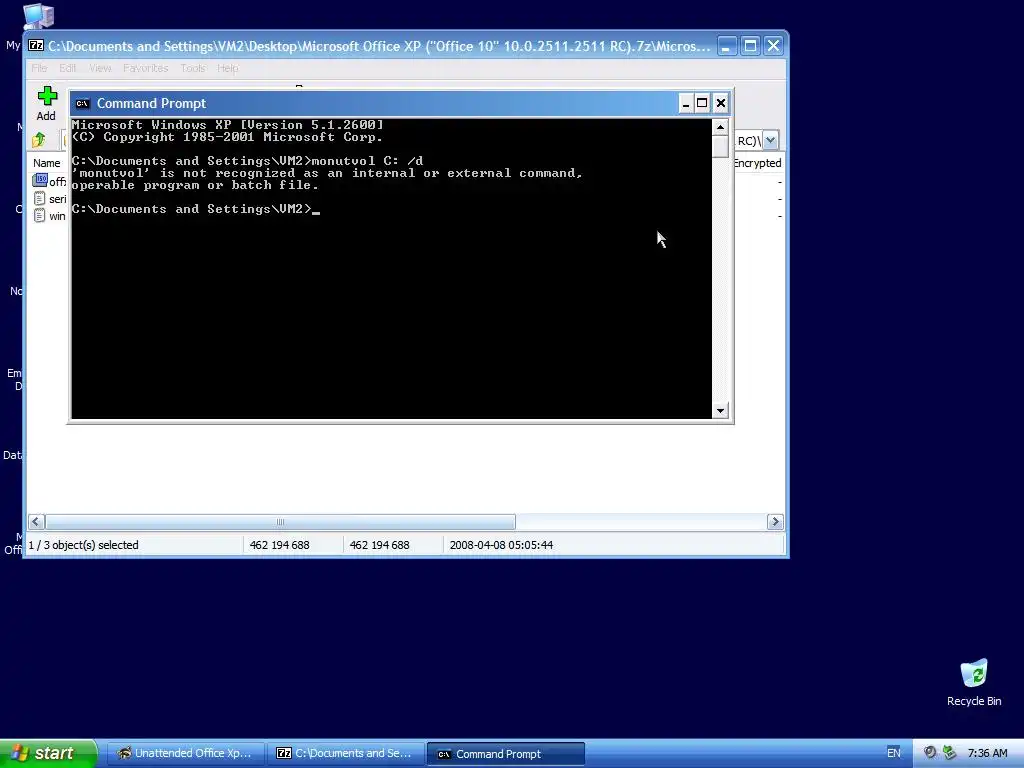Click 7-Zip horizontal scroll right arrow
The height and width of the screenshot is (768, 1024).
[x=775, y=522]
